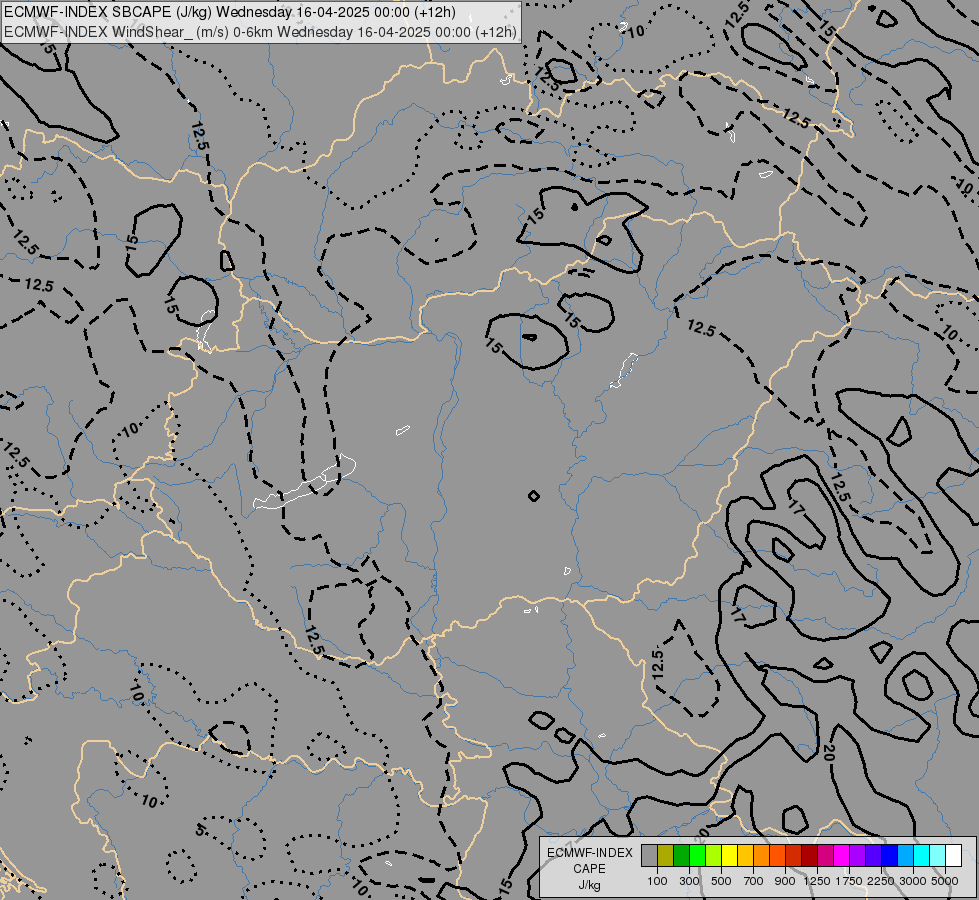The width and height of the screenshot is (979, 900).
Task: Click the 5000 legend scale value
Action: coord(945,881)
